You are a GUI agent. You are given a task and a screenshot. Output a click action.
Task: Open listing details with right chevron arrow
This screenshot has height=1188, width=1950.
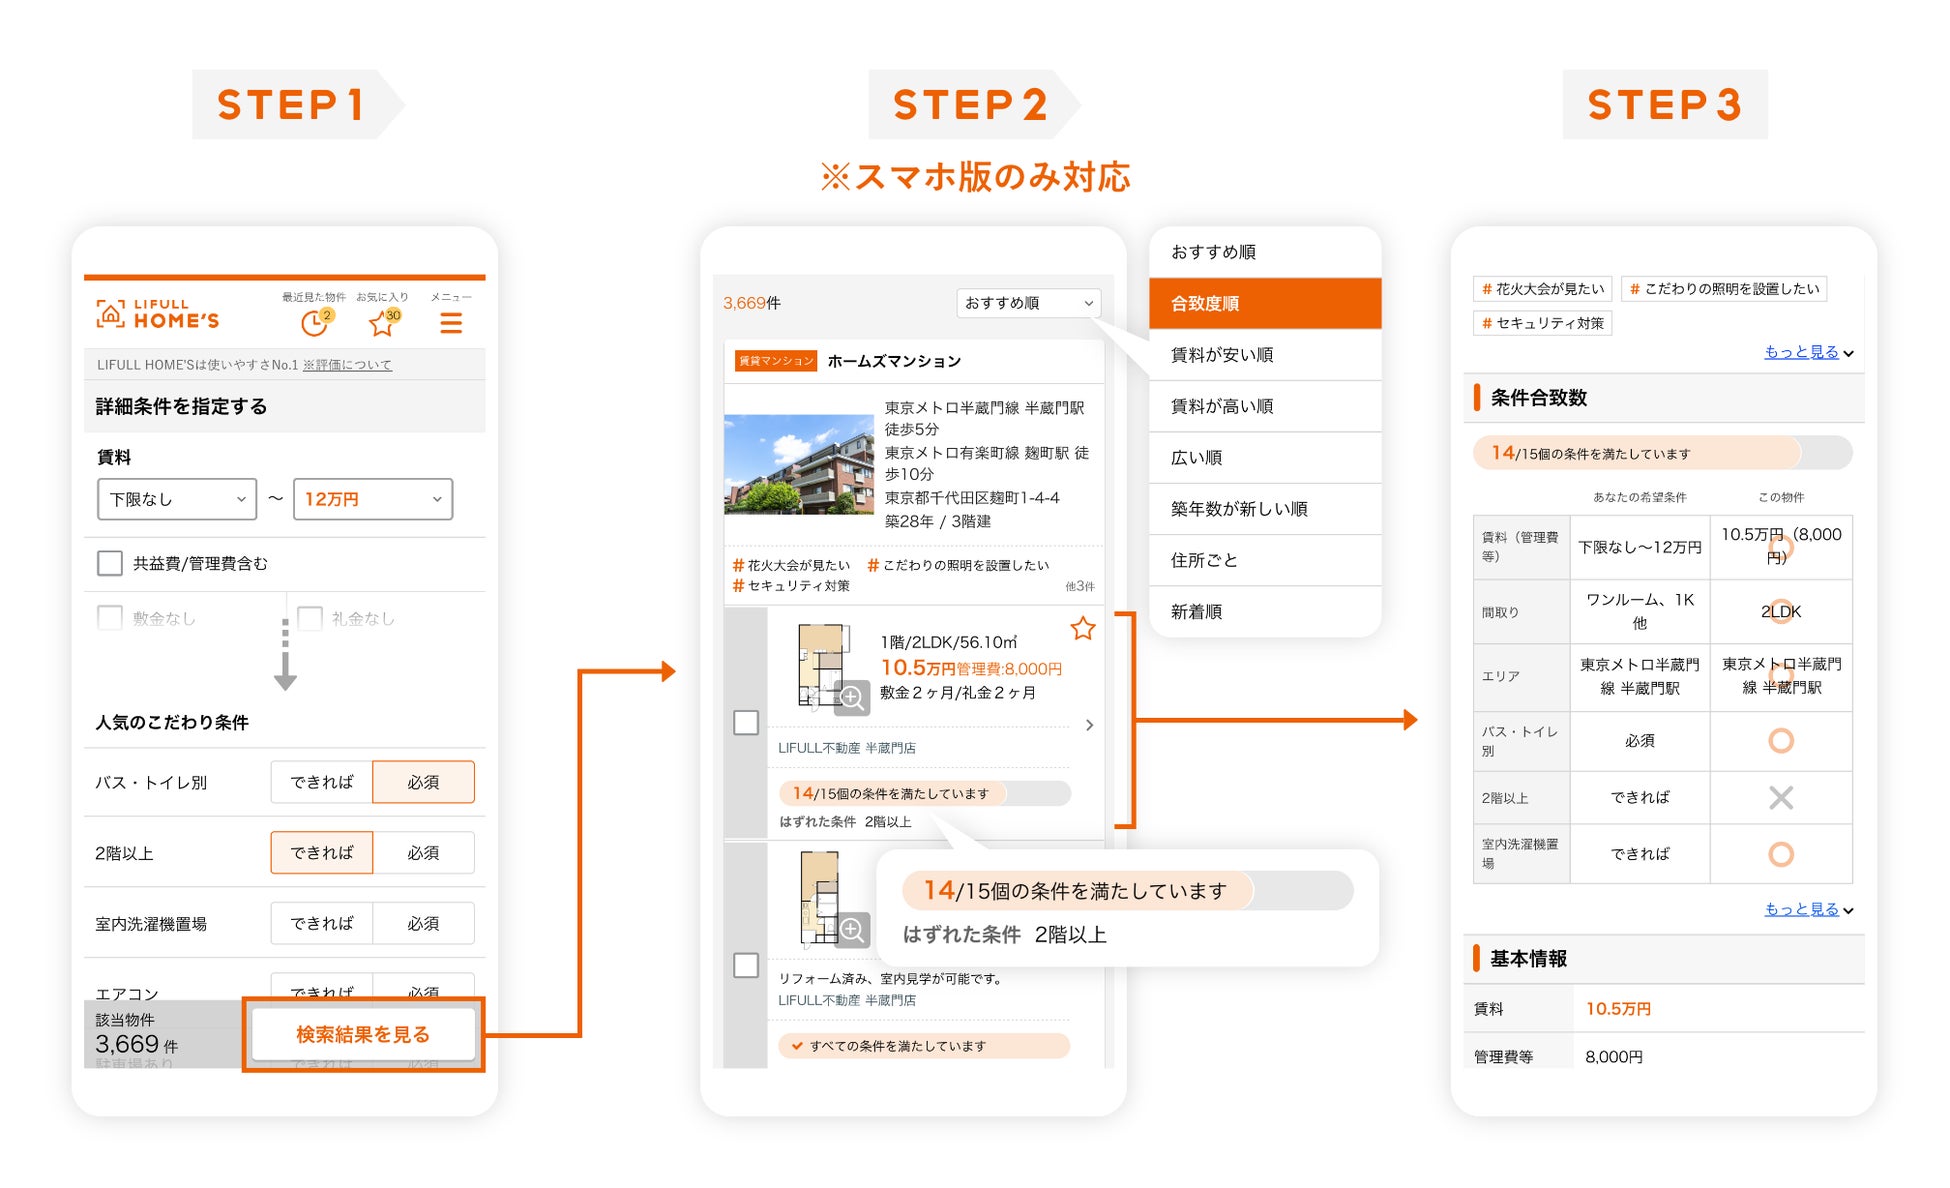coord(1089,725)
